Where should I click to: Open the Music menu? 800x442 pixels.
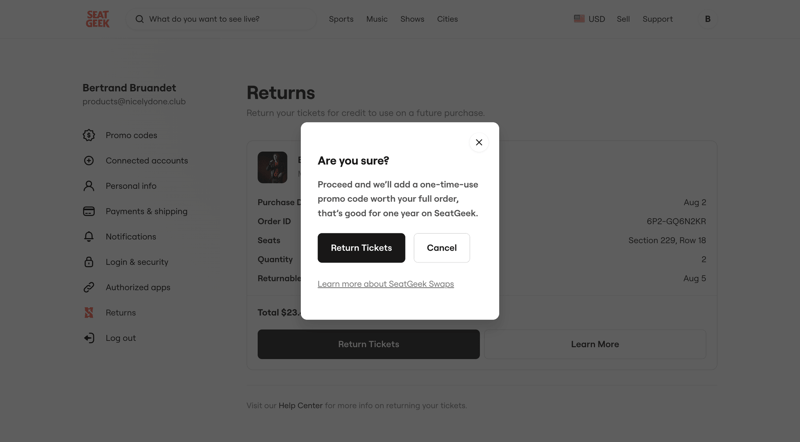click(377, 19)
